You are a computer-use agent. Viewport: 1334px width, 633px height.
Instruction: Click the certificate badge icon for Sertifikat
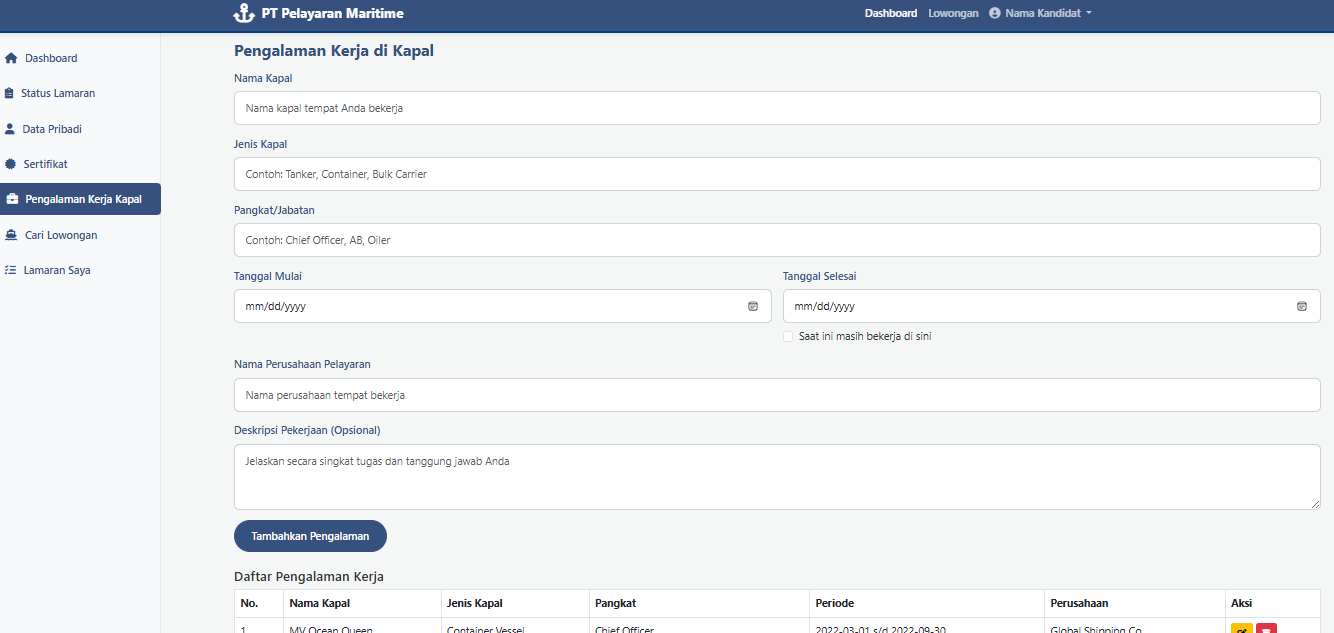point(11,164)
